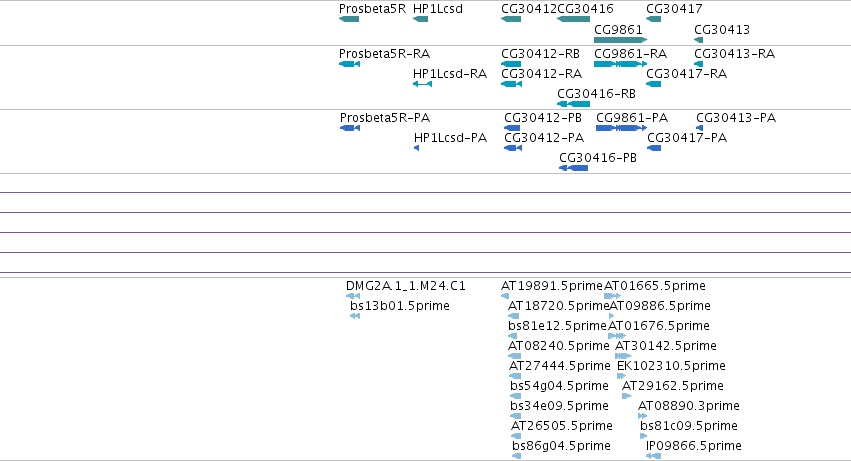Viewport: 851px width, 461px height.
Task: Open transcript CG30417-RA label
Action: pyautogui.click(x=687, y=74)
